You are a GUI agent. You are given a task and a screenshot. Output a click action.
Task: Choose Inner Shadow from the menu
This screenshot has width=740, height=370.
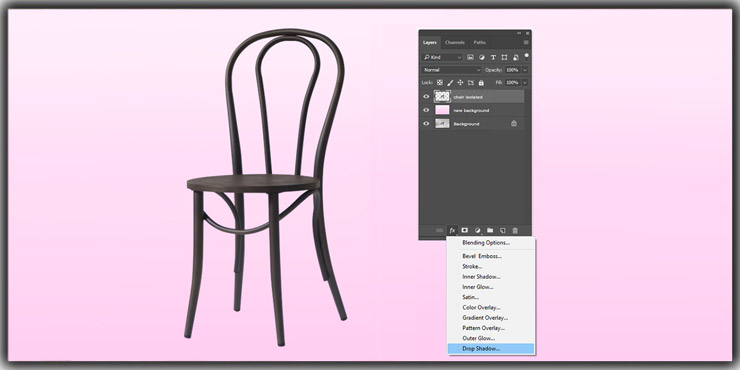(491, 277)
